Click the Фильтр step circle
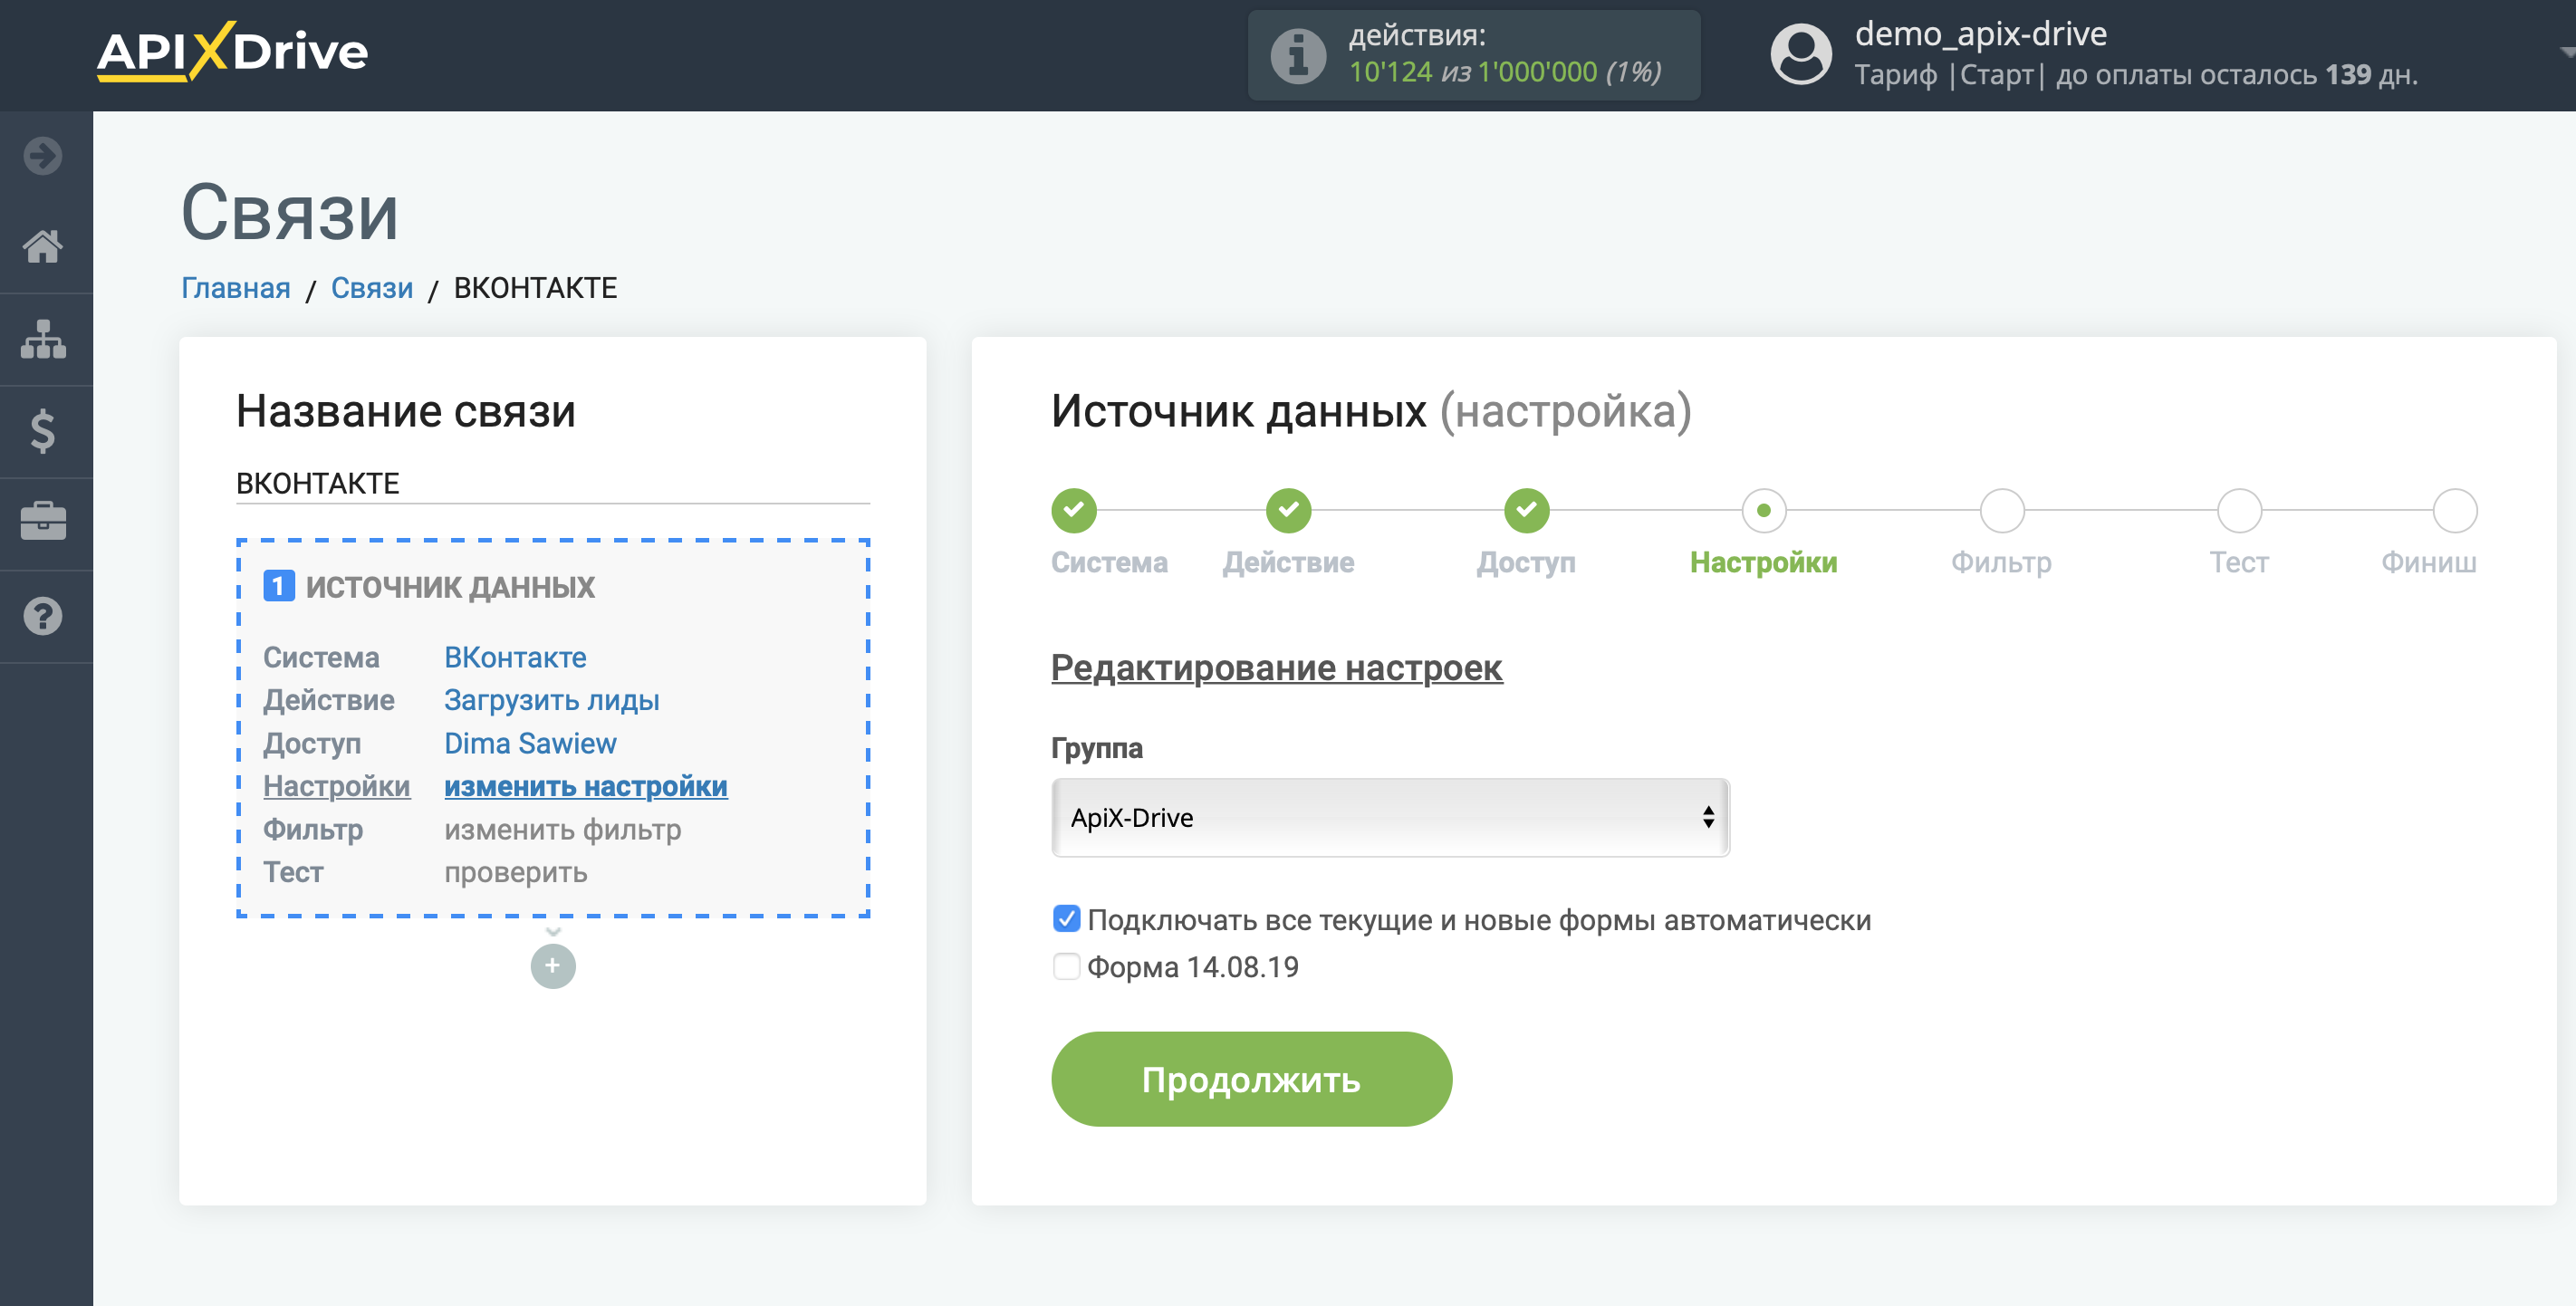 [x=2001, y=511]
